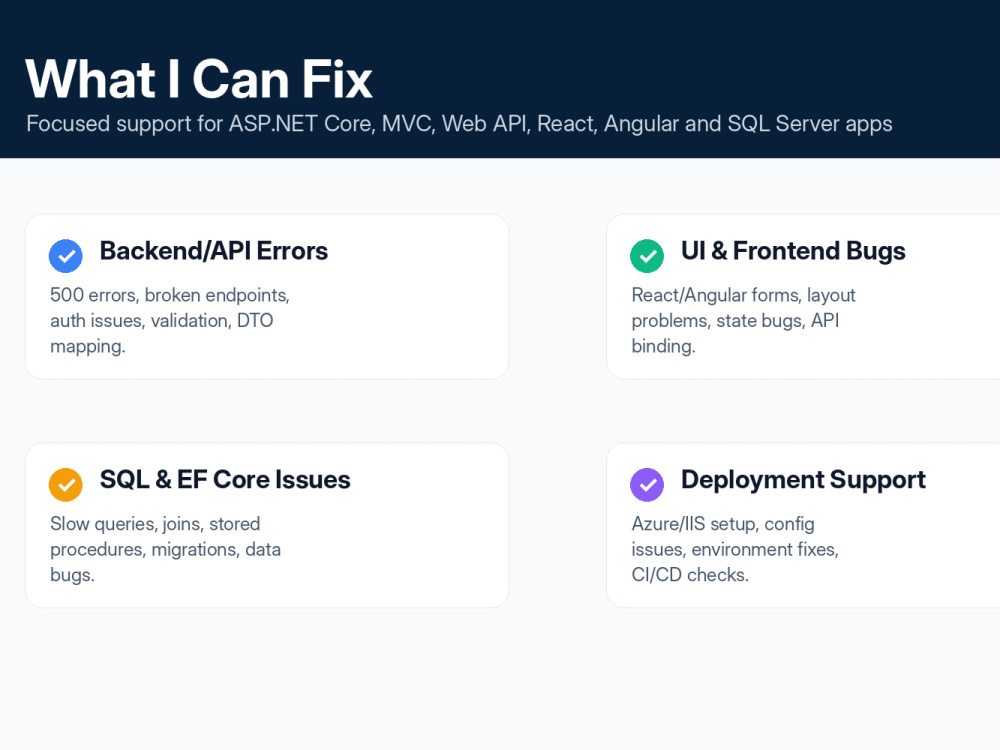Click the procedures, migrations, data line
The width and height of the screenshot is (1000, 750).
[x=166, y=550]
